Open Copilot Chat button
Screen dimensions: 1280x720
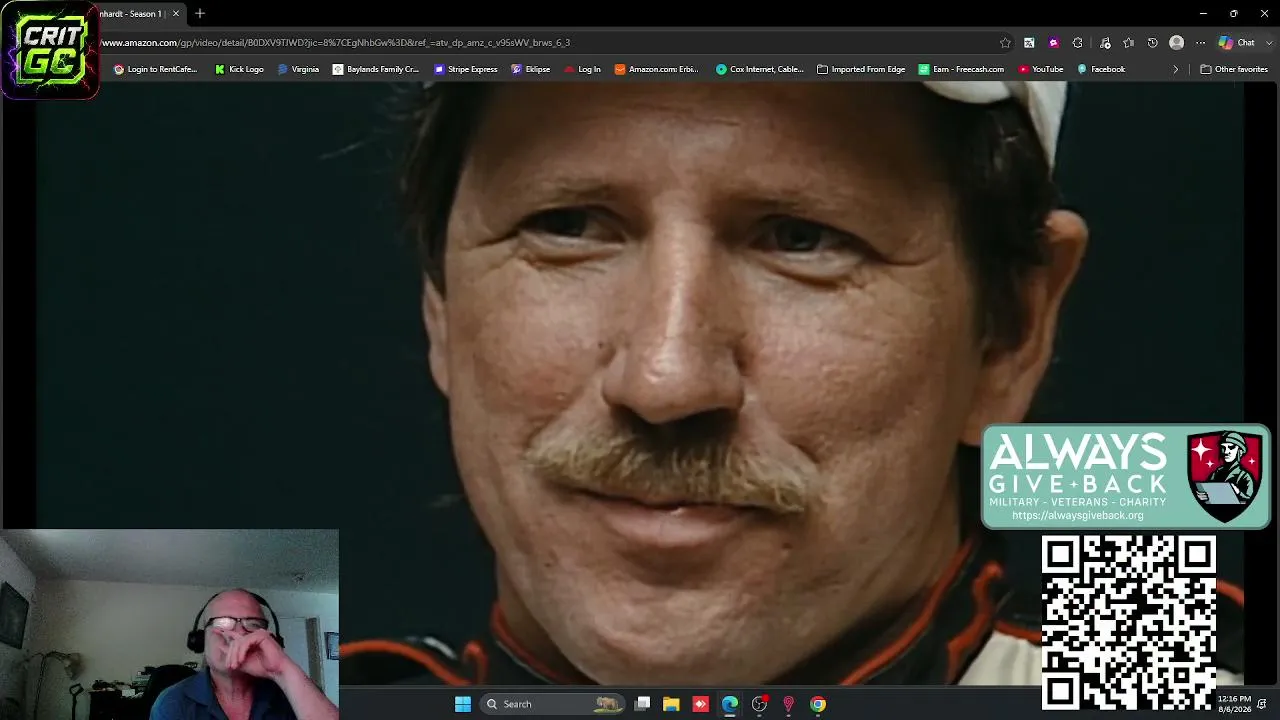[1236, 43]
